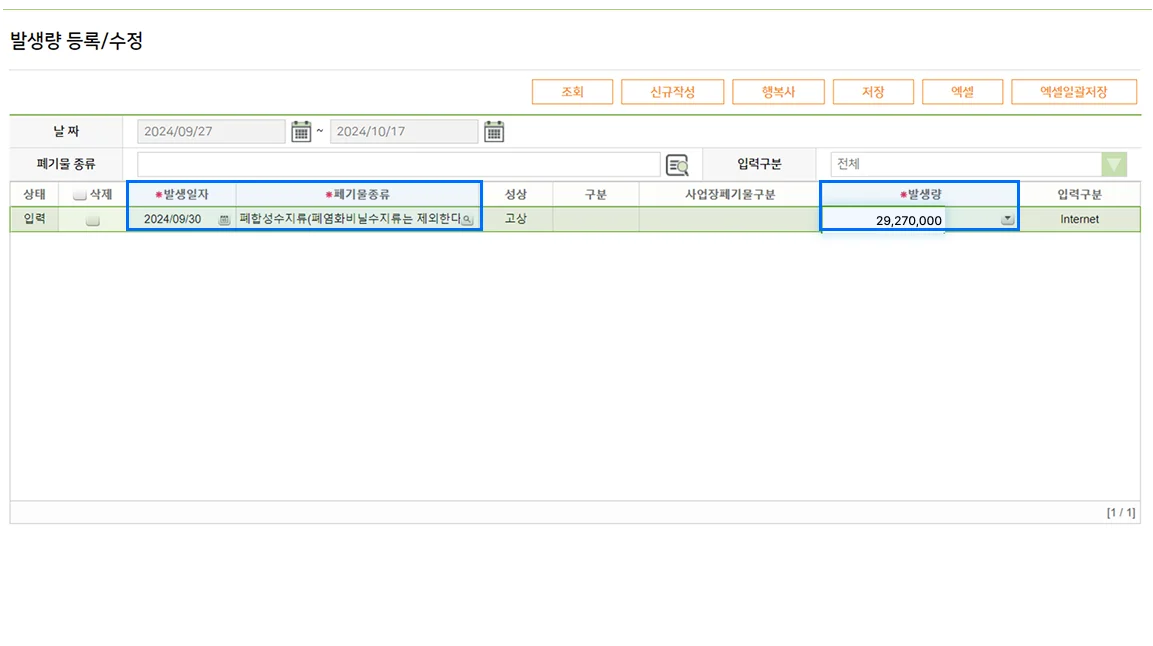Screen dimensions: 1153x646
Task: Click the magnifier icon beside 폐기물 종류 field
Action: (x=675, y=163)
